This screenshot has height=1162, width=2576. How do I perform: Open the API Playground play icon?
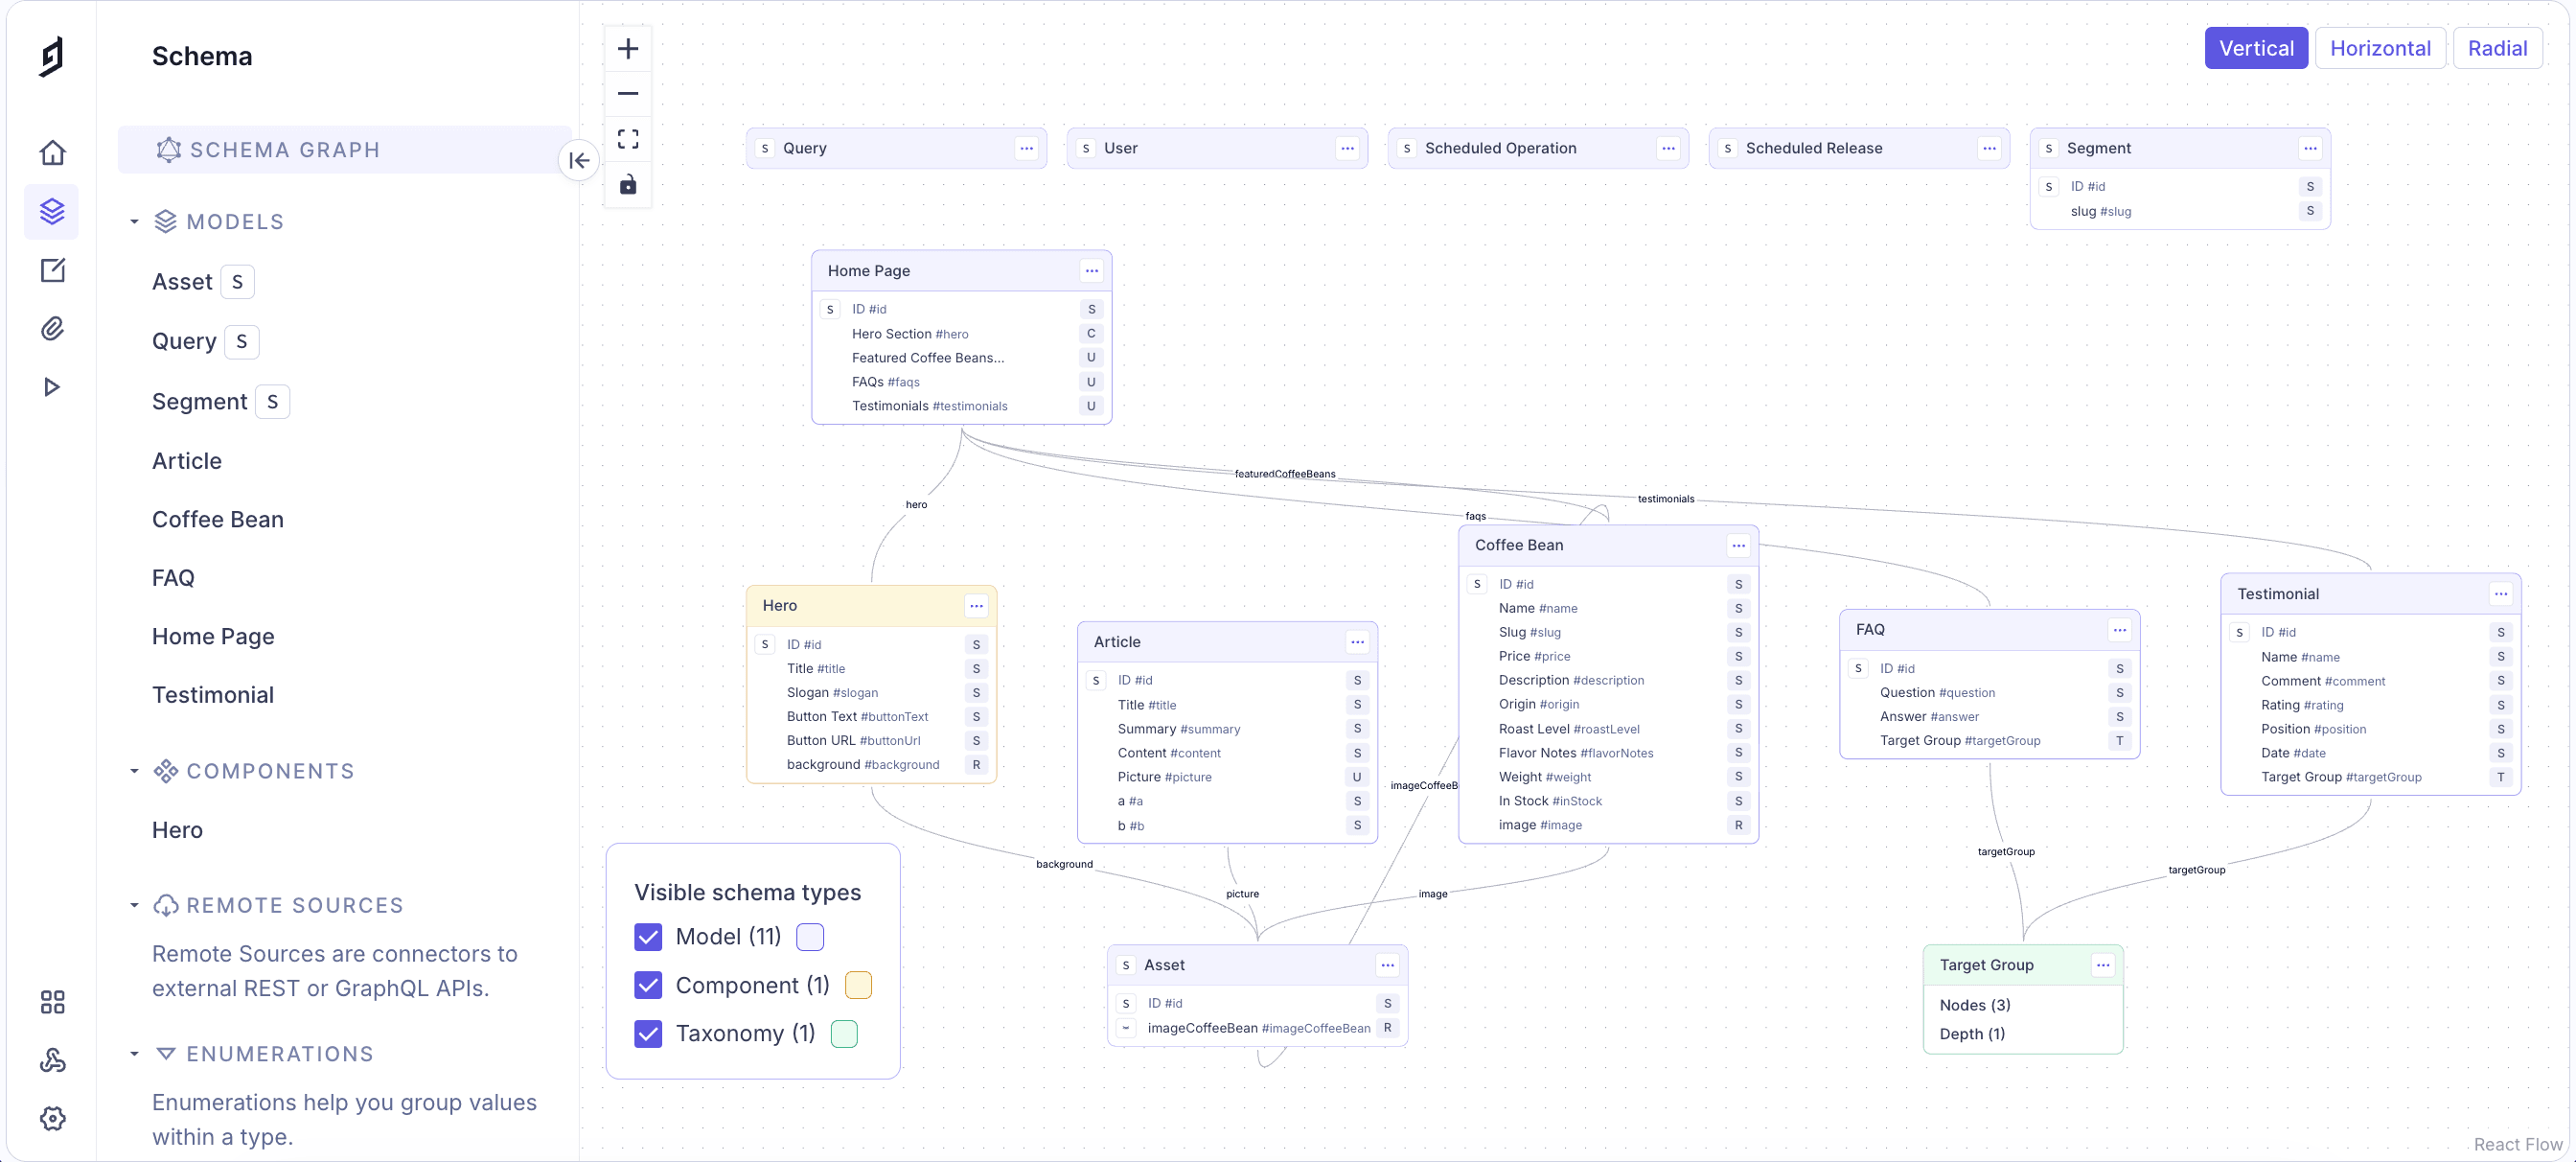coord(52,386)
